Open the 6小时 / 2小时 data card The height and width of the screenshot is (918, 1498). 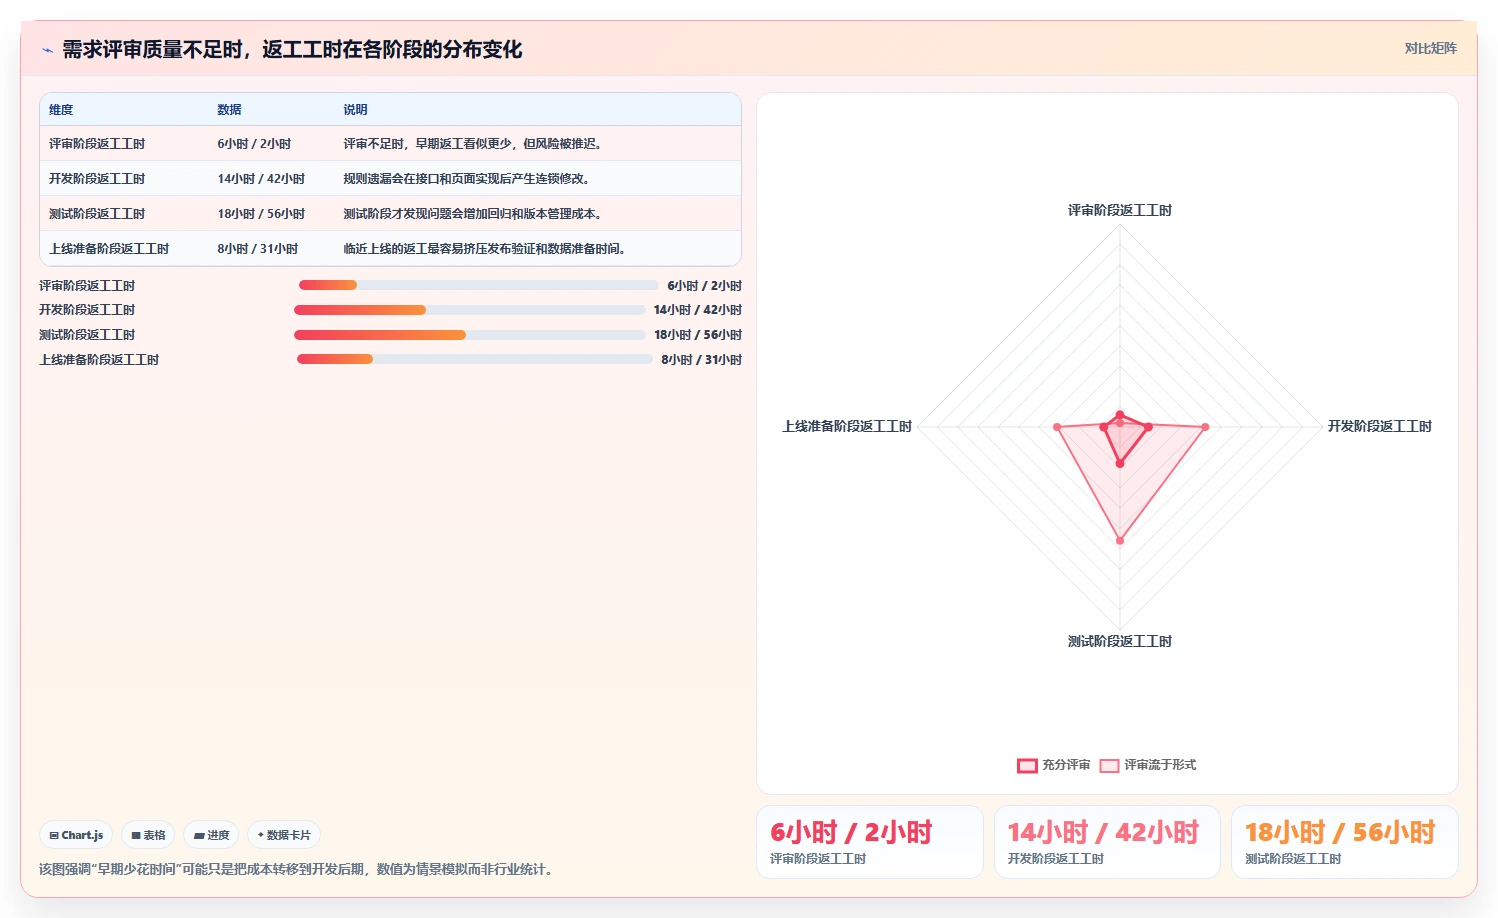point(870,842)
